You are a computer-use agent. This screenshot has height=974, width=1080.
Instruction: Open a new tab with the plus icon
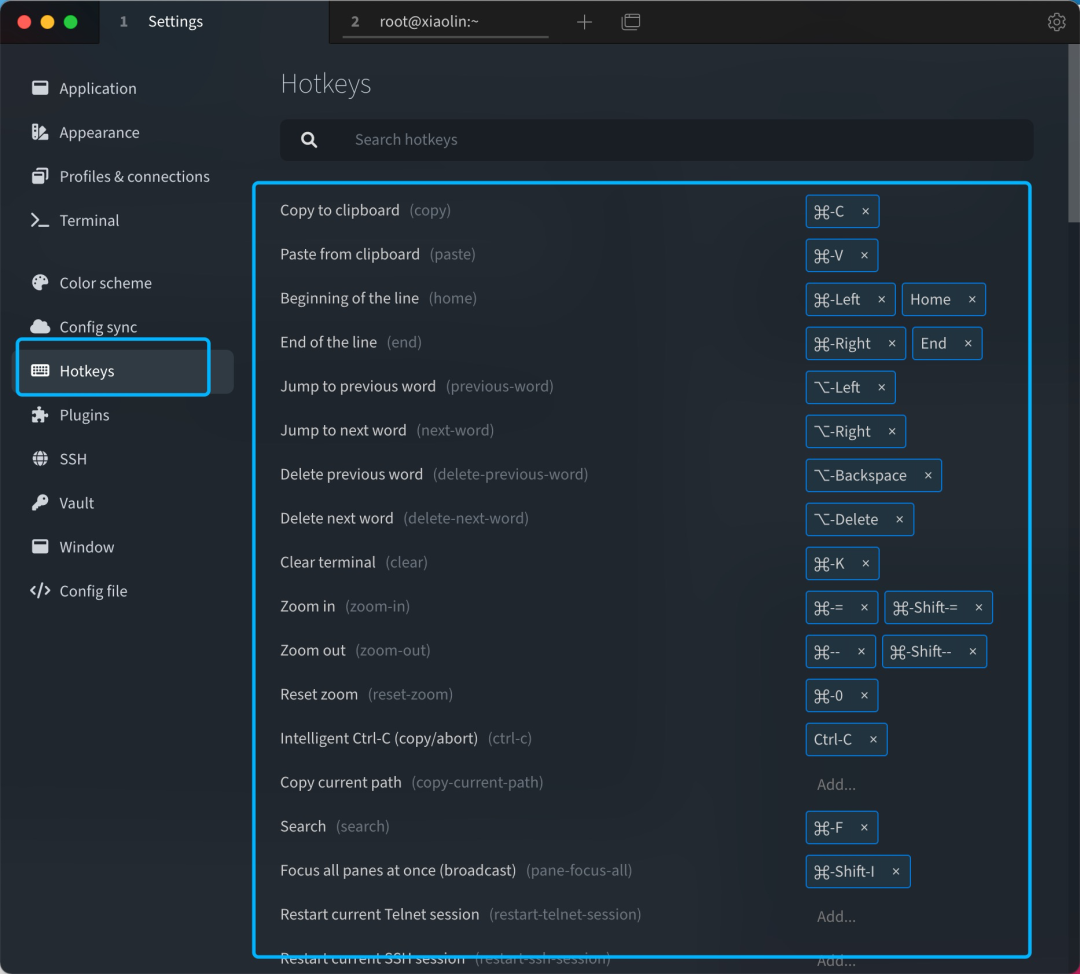[584, 22]
